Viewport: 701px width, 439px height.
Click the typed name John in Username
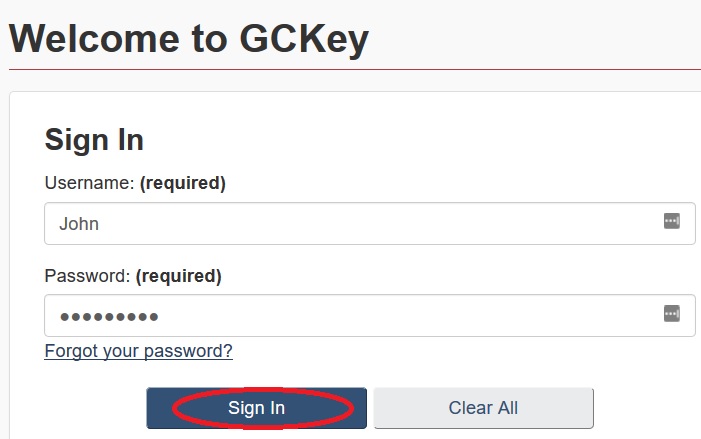coord(79,223)
